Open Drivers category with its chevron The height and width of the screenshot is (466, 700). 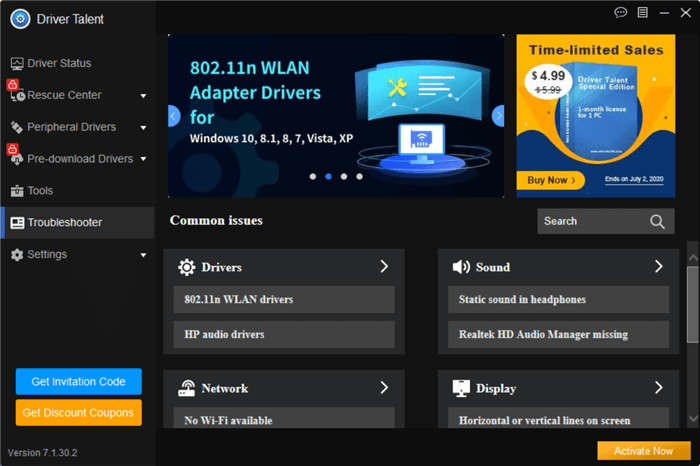(384, 266)
